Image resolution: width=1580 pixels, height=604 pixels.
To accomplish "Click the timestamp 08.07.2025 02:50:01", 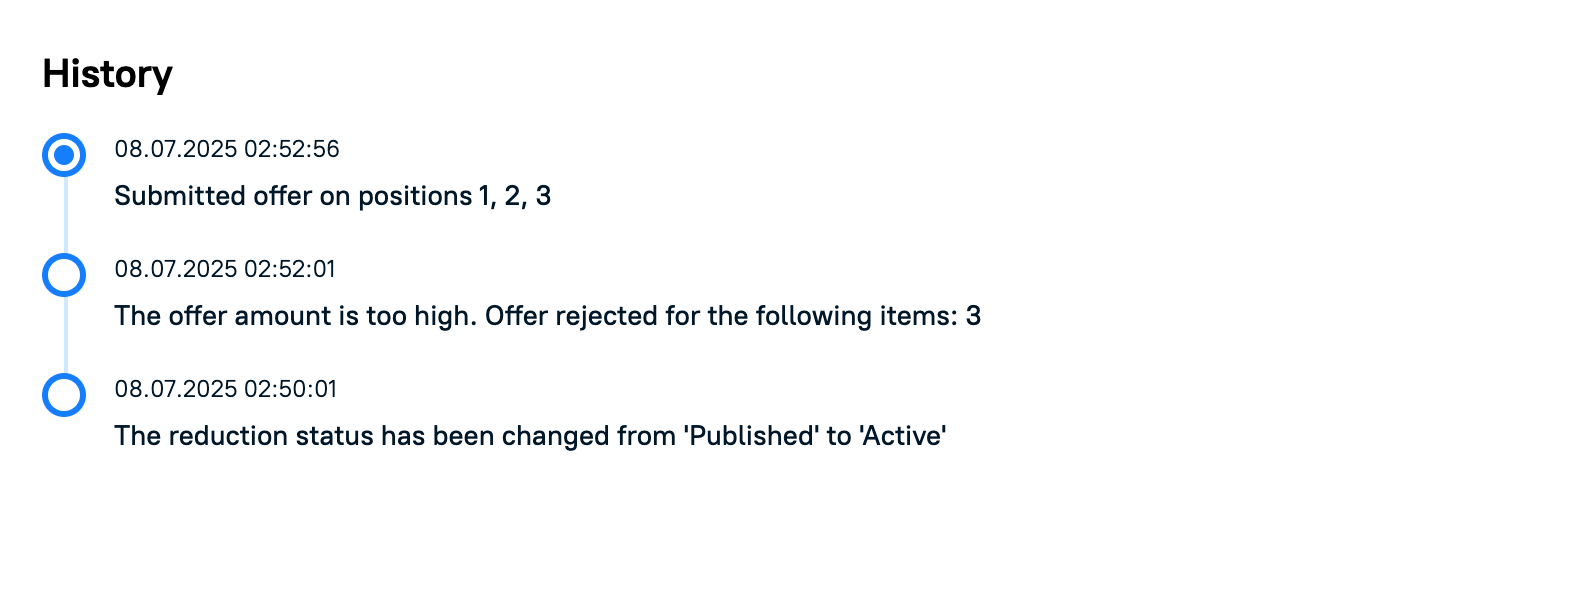I will pyautogui.click(x=226, y=389).
